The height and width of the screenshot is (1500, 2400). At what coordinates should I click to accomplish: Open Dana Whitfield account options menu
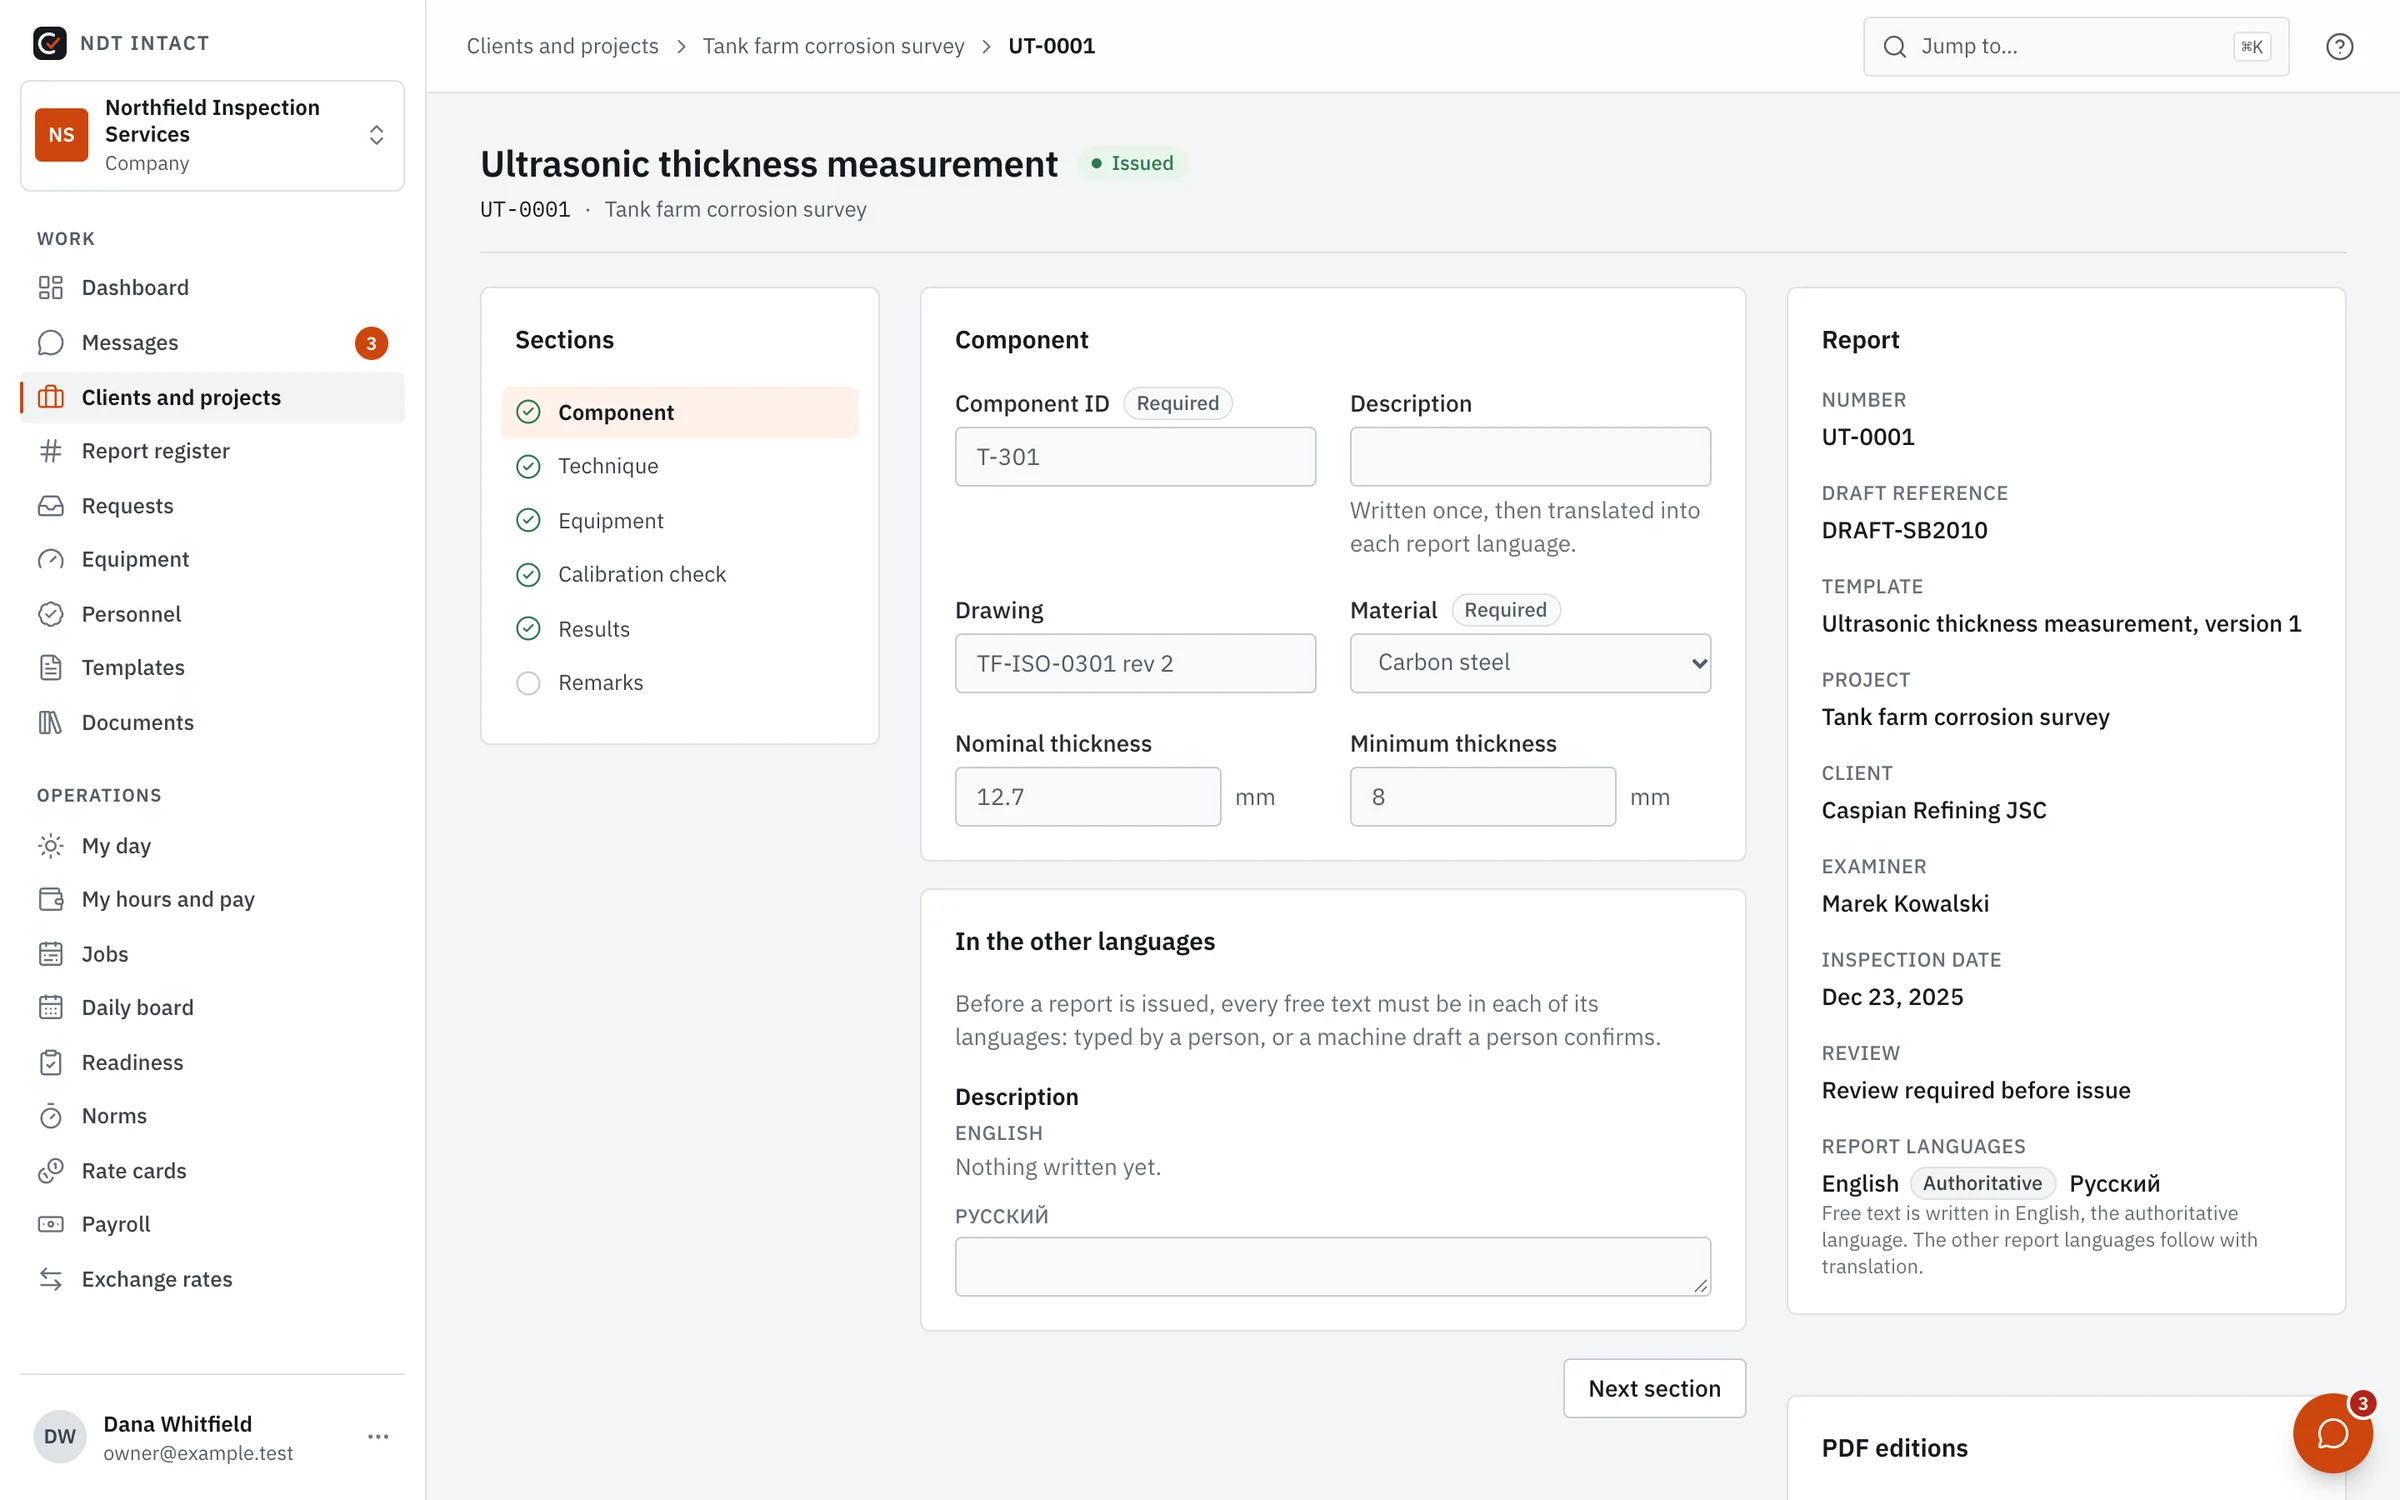tap(378, 1437)
